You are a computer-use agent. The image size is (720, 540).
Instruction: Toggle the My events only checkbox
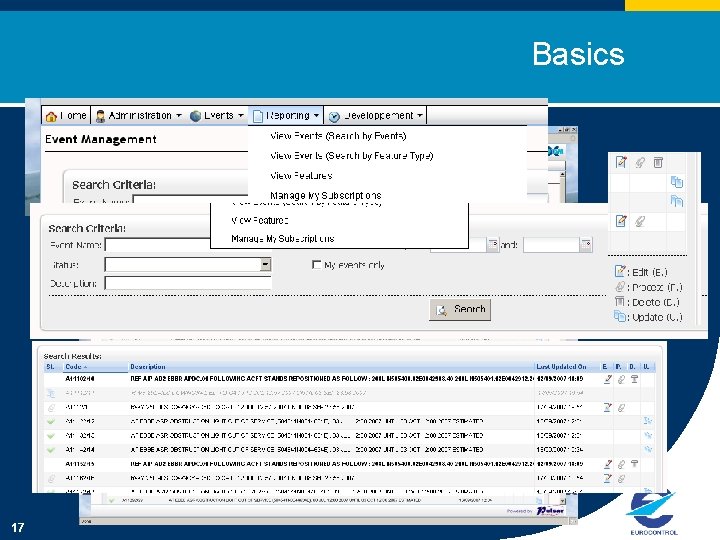point(316,265)
